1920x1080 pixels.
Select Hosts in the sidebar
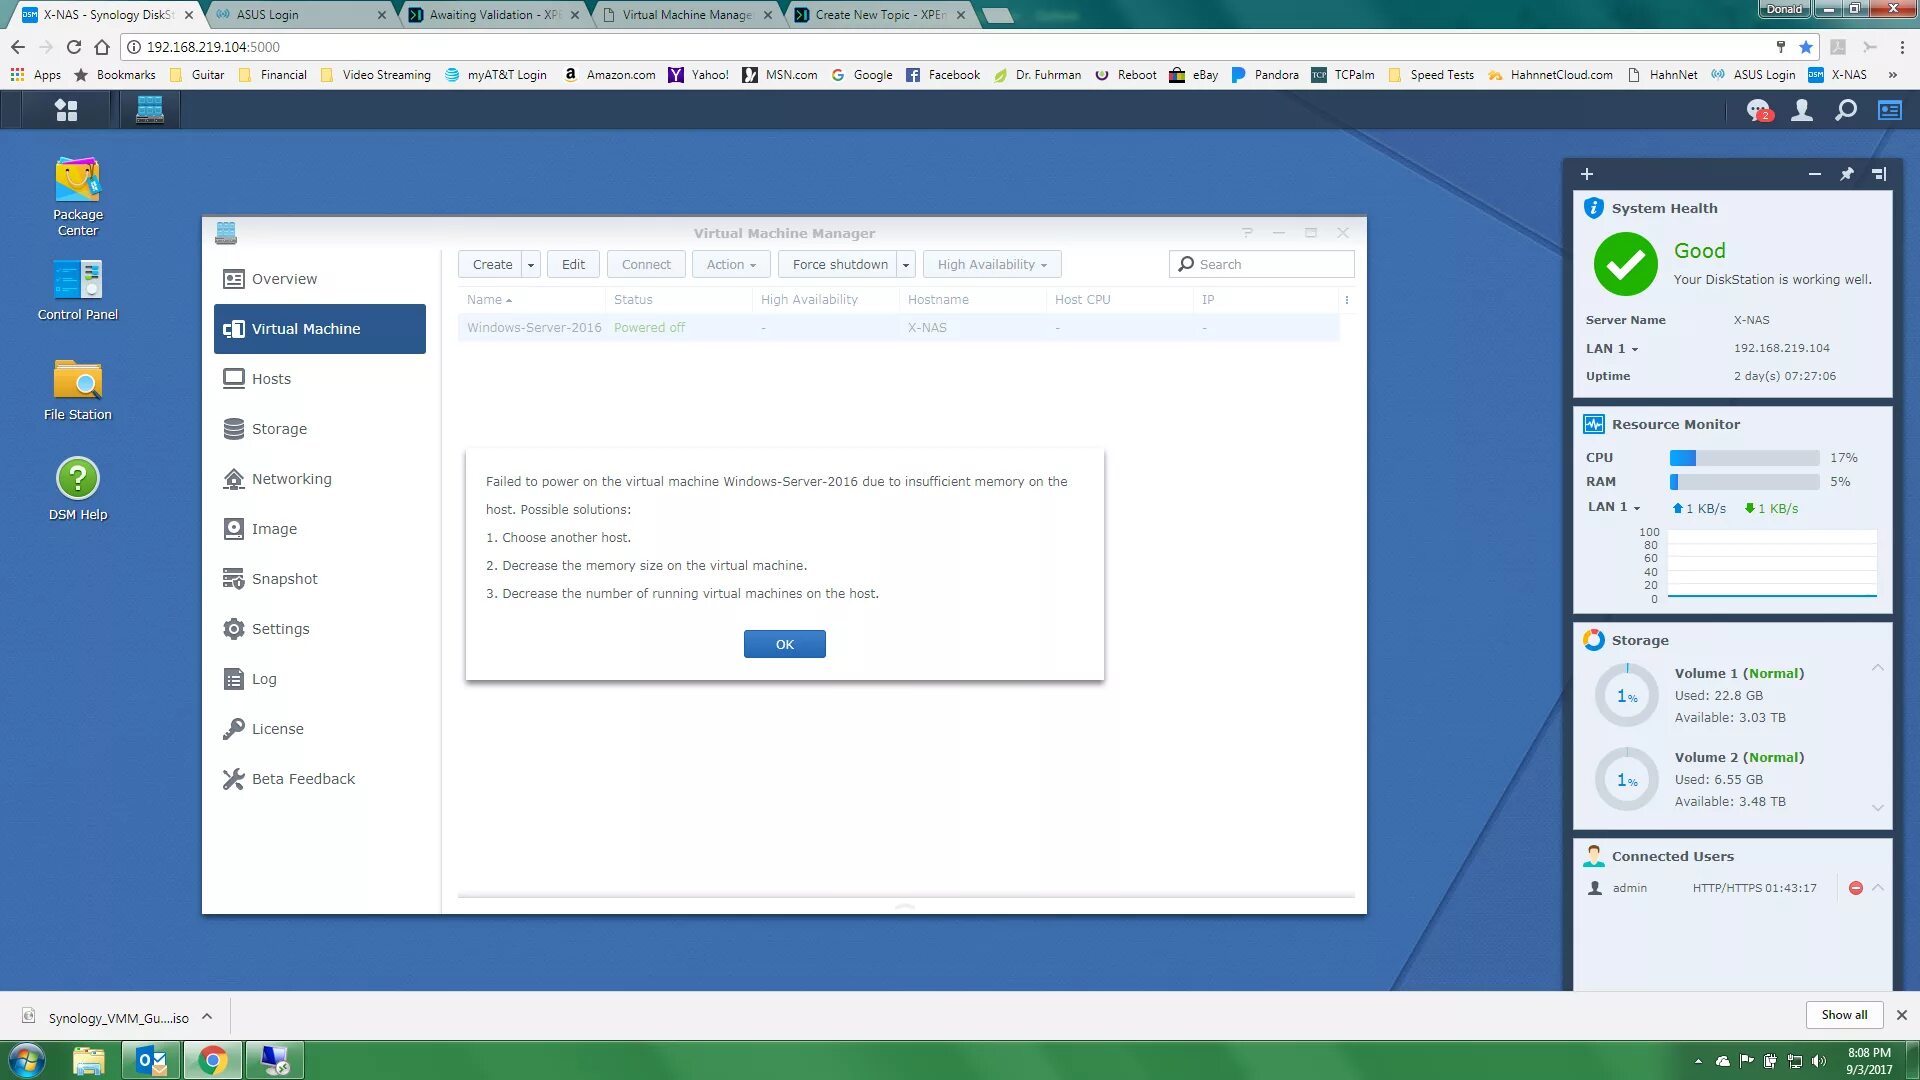pos(271,379)
